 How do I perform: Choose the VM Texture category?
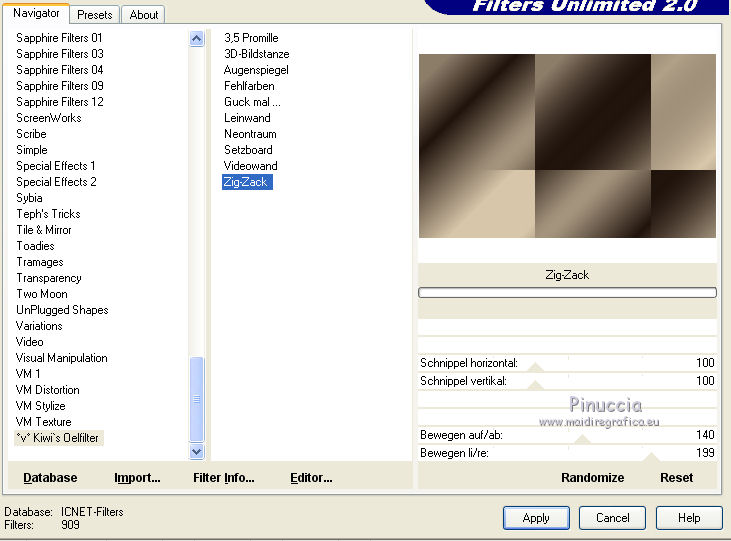[x=43, y=422]
